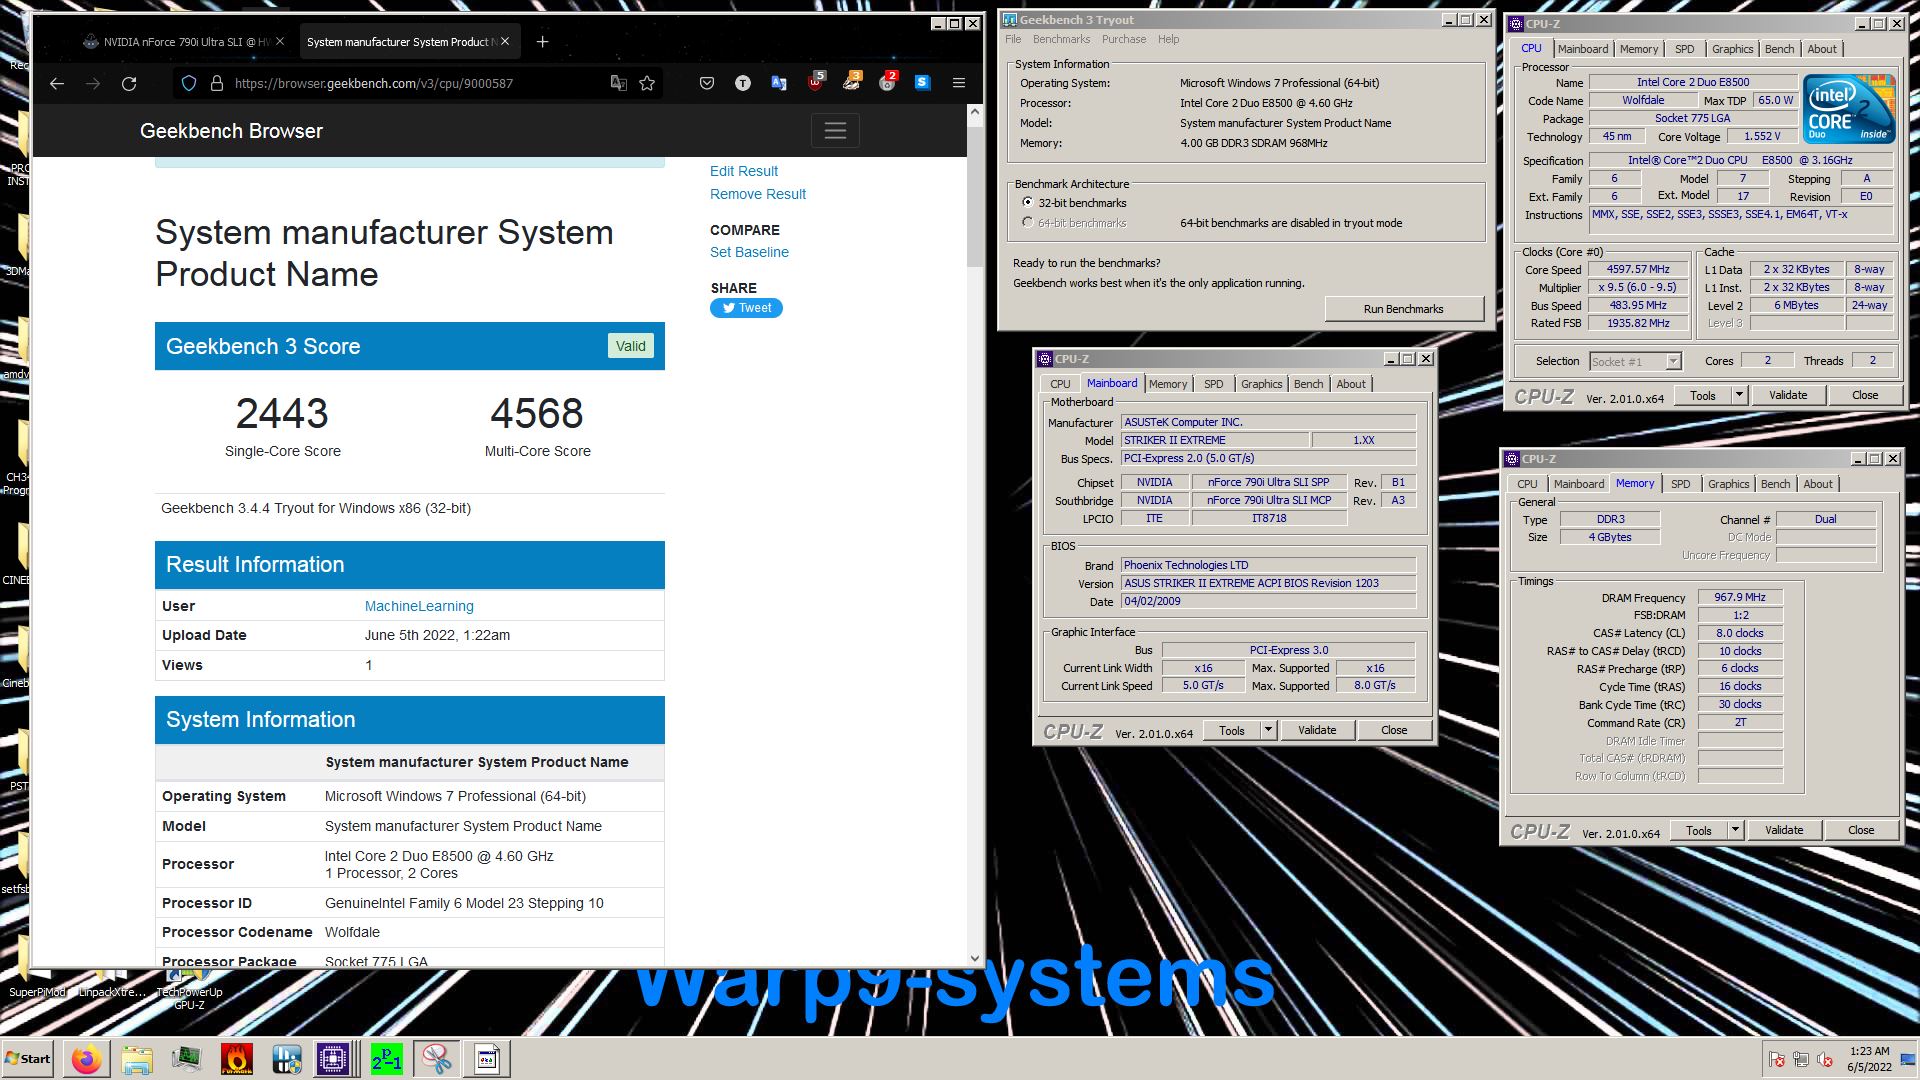Open Edit Result link
Screen dimensions: 1920x1080
point(743,172)
